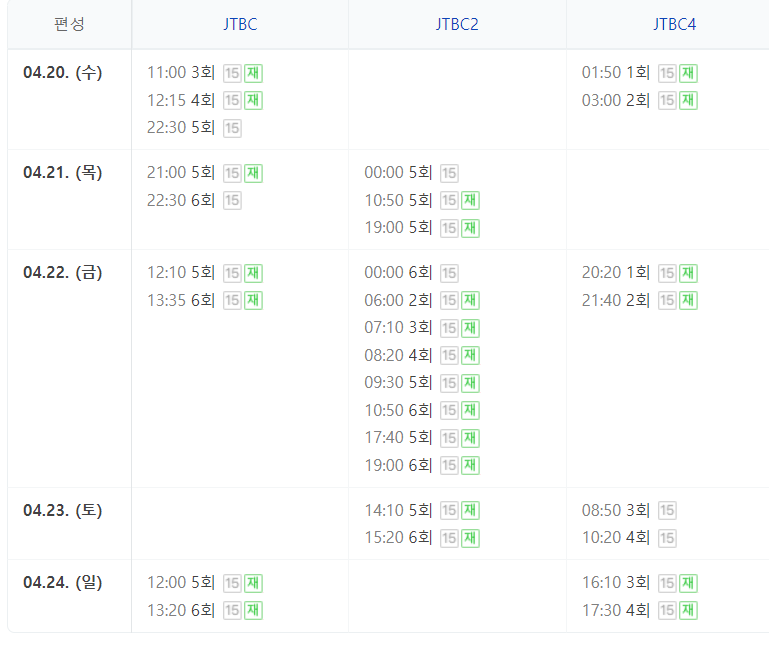Click the 재 rerun icon beside 20:20 1회
Viewport: 769px width, 654px height.
(688, 274)
